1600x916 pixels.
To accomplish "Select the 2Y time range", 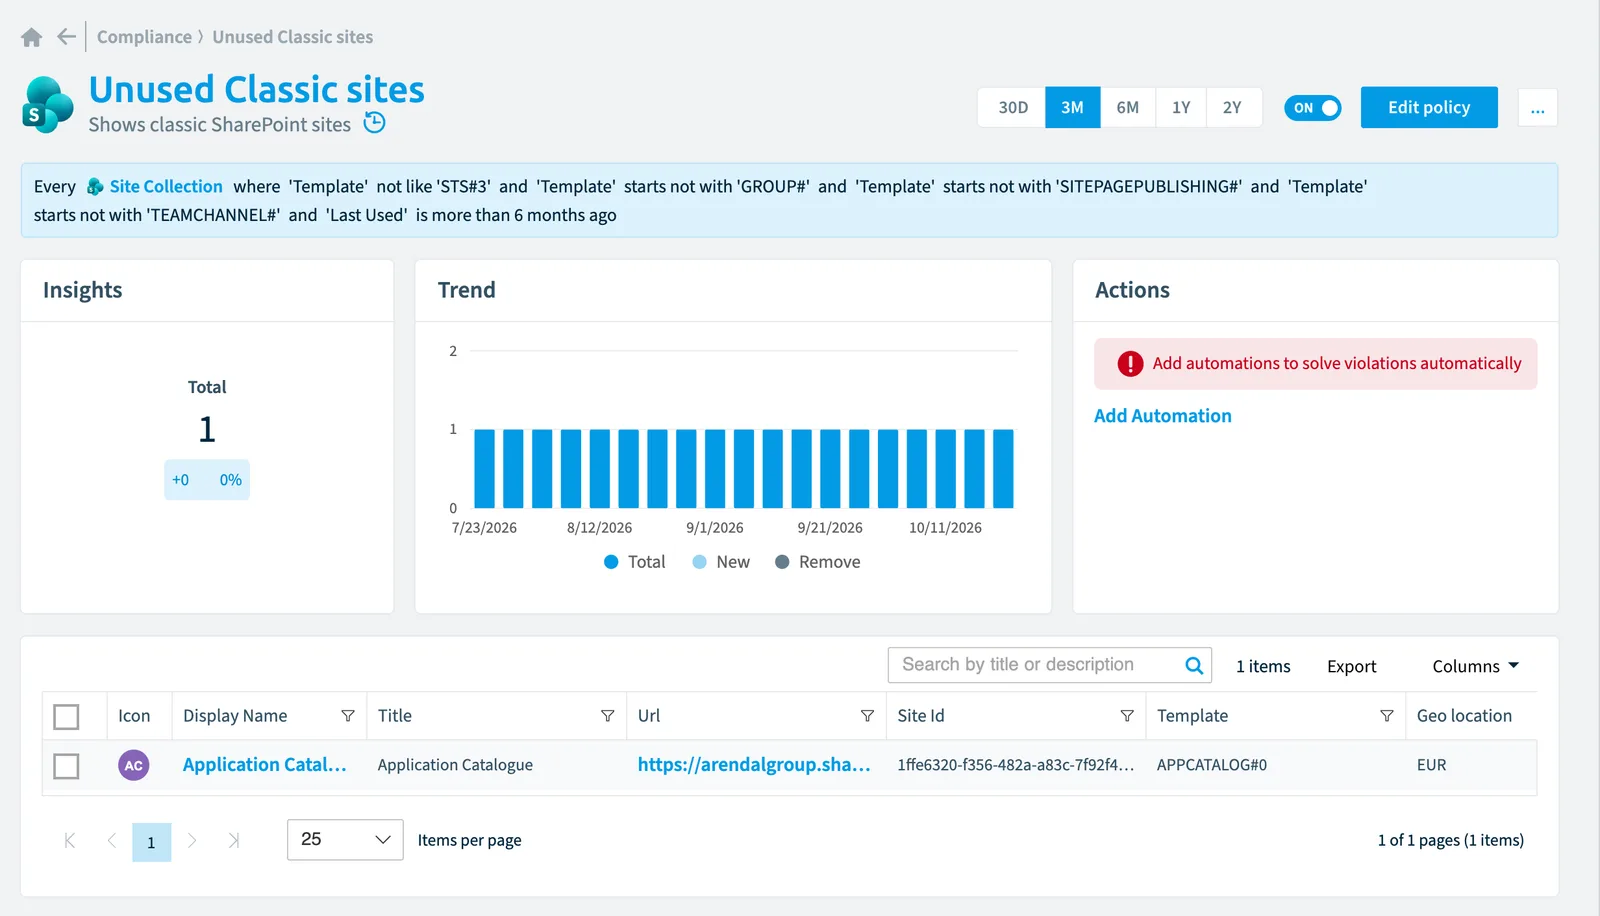I will pos(1233,108).
